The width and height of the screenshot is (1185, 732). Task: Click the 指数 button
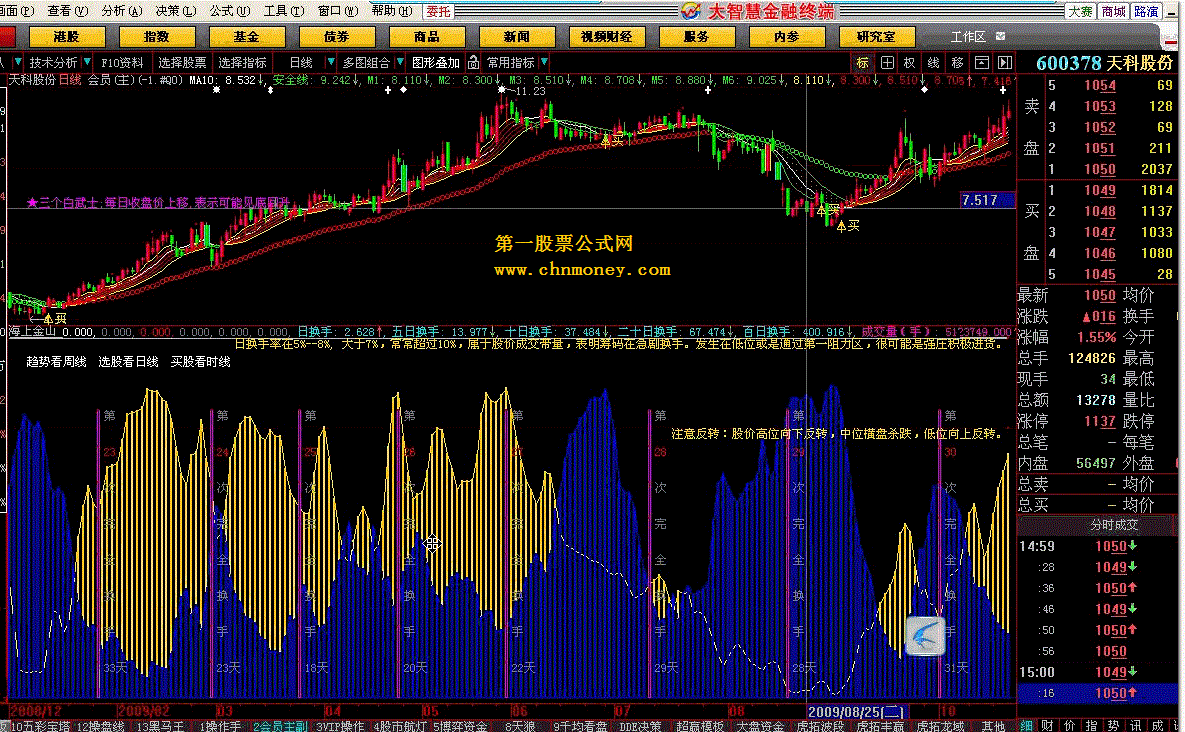(156, 36)
